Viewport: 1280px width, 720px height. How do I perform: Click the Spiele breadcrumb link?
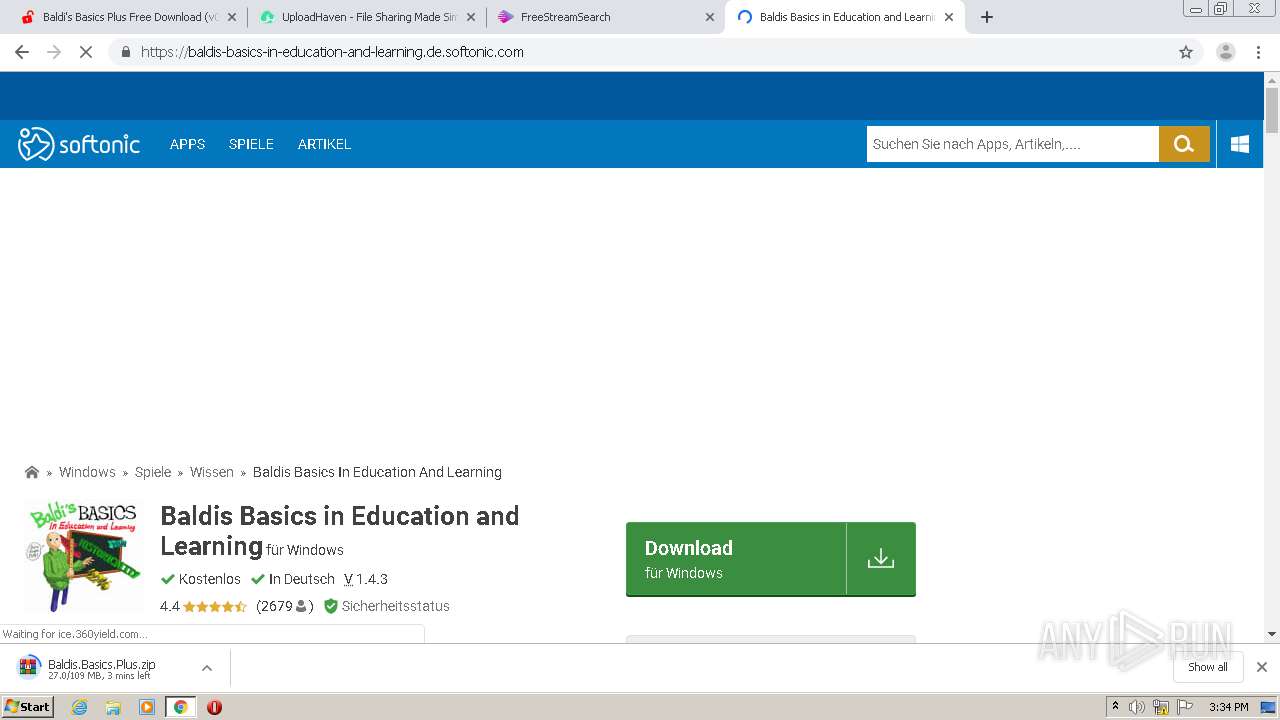[153, 472]
